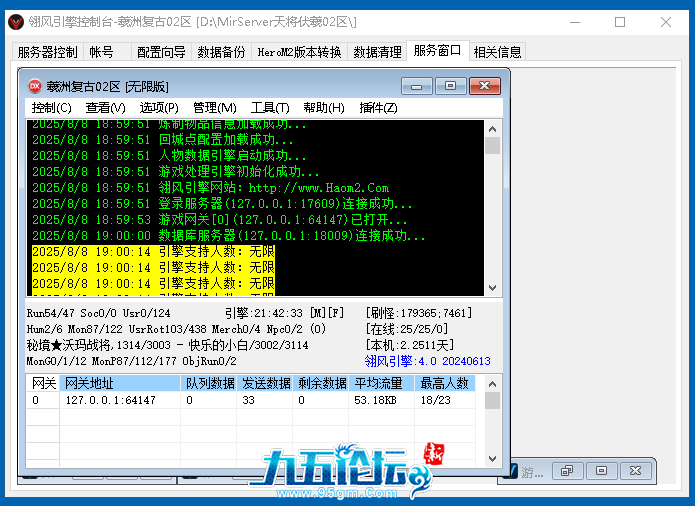Click the [在线:25/25/0] status text

point(406,329)
